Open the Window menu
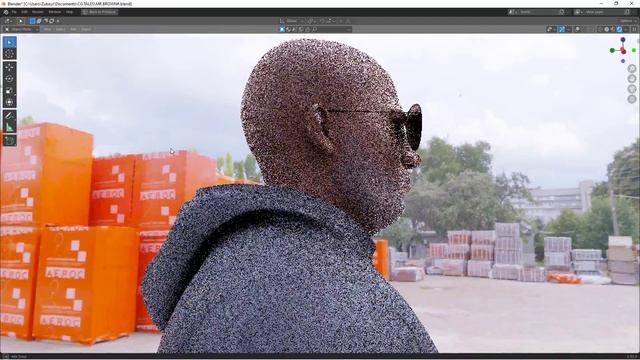 [55, 12]
